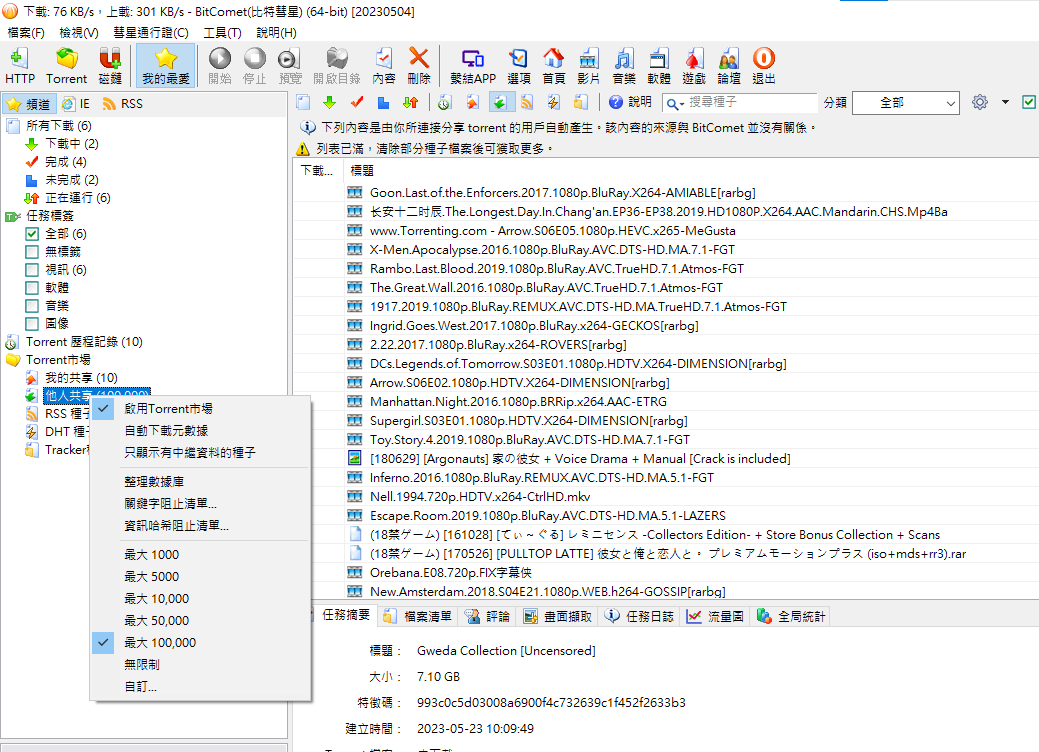The image size is (1039, 752).
Task: Switch to the 檔案清單 tab
Action: coord(417,616)
